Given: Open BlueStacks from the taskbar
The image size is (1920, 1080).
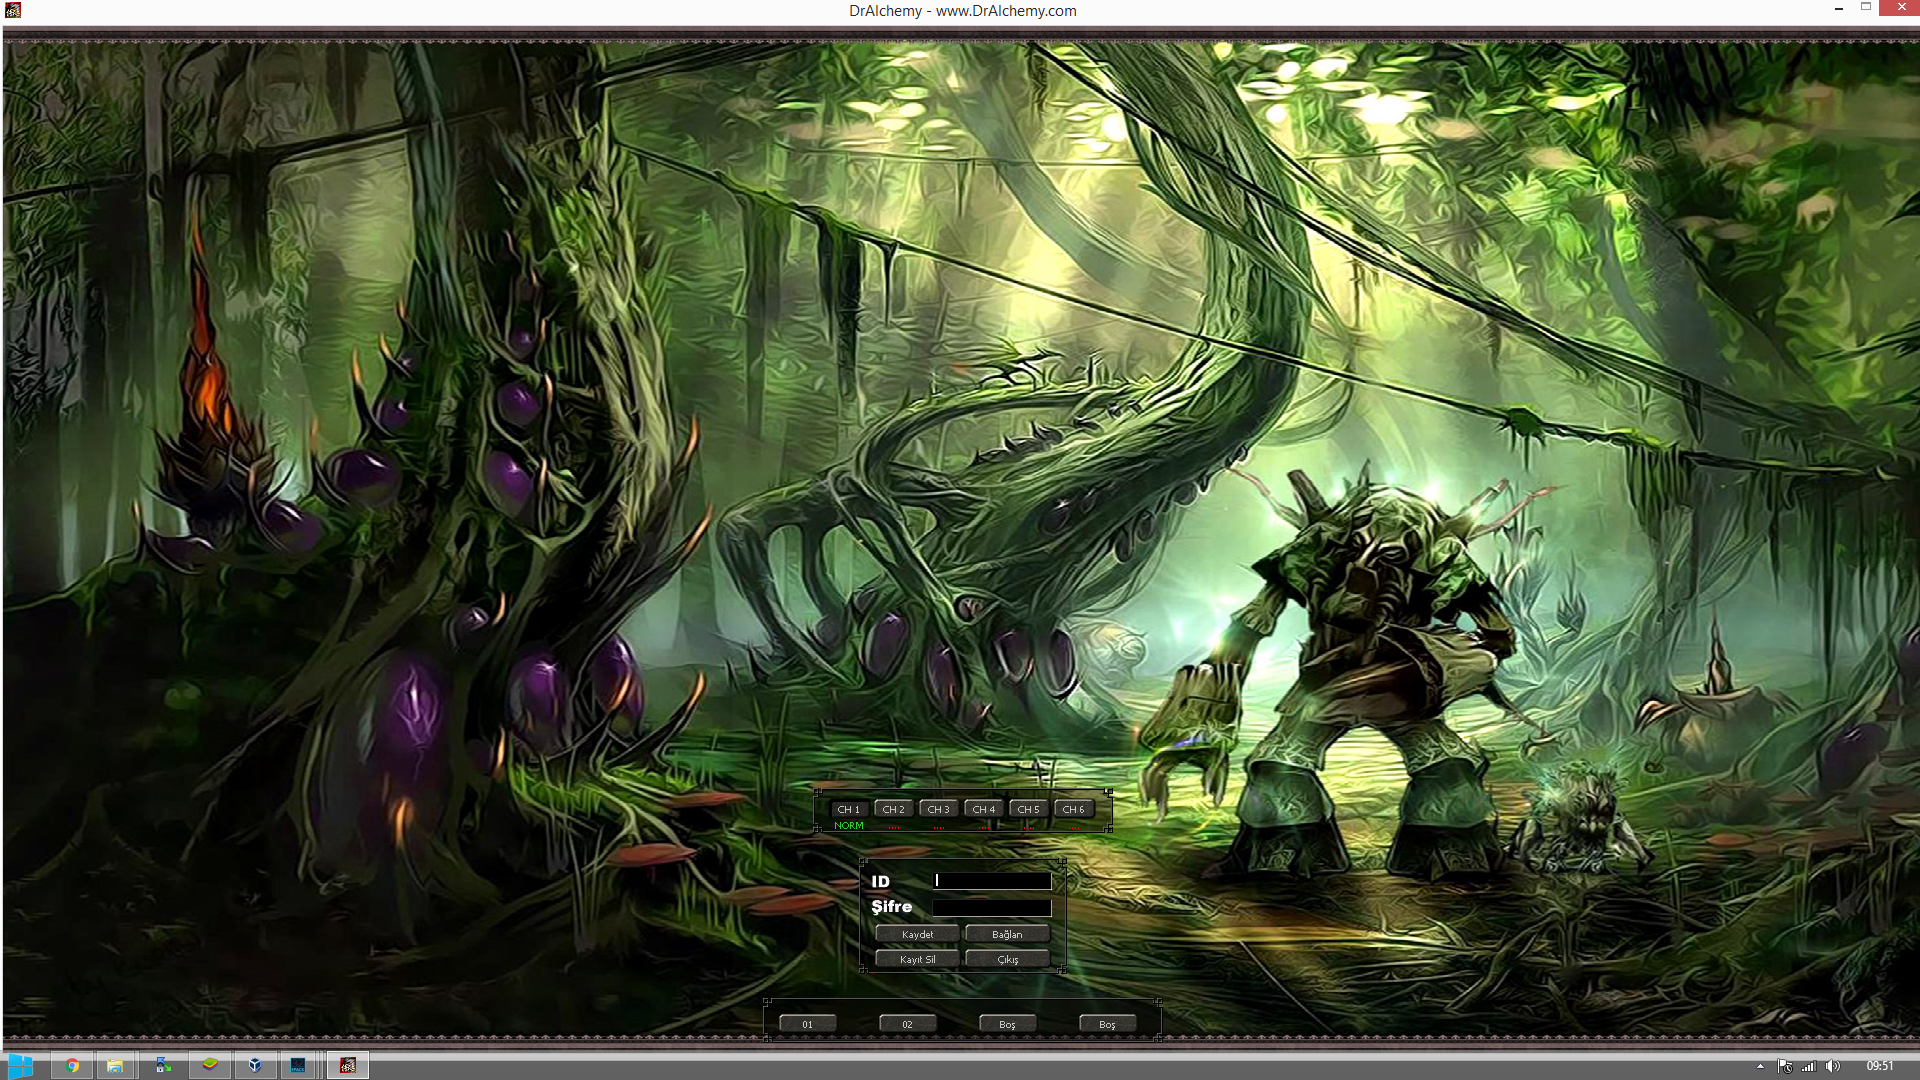Looking at the screenshot, I should point(210,1066).
